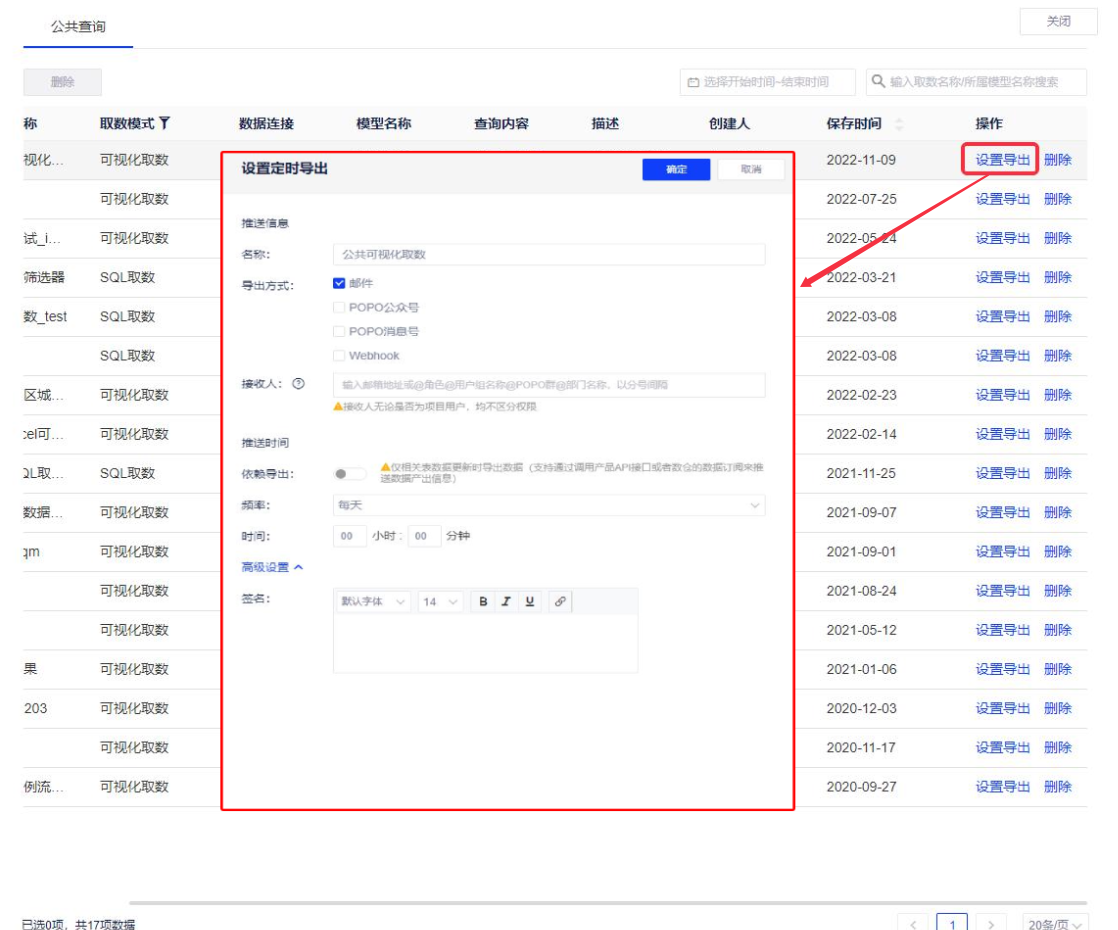Uncheck the 邮件 export method checkbox
Image resolution: width=1118 pixels, height=930 pixels.
pyautogui.click(x=339, y=284)
